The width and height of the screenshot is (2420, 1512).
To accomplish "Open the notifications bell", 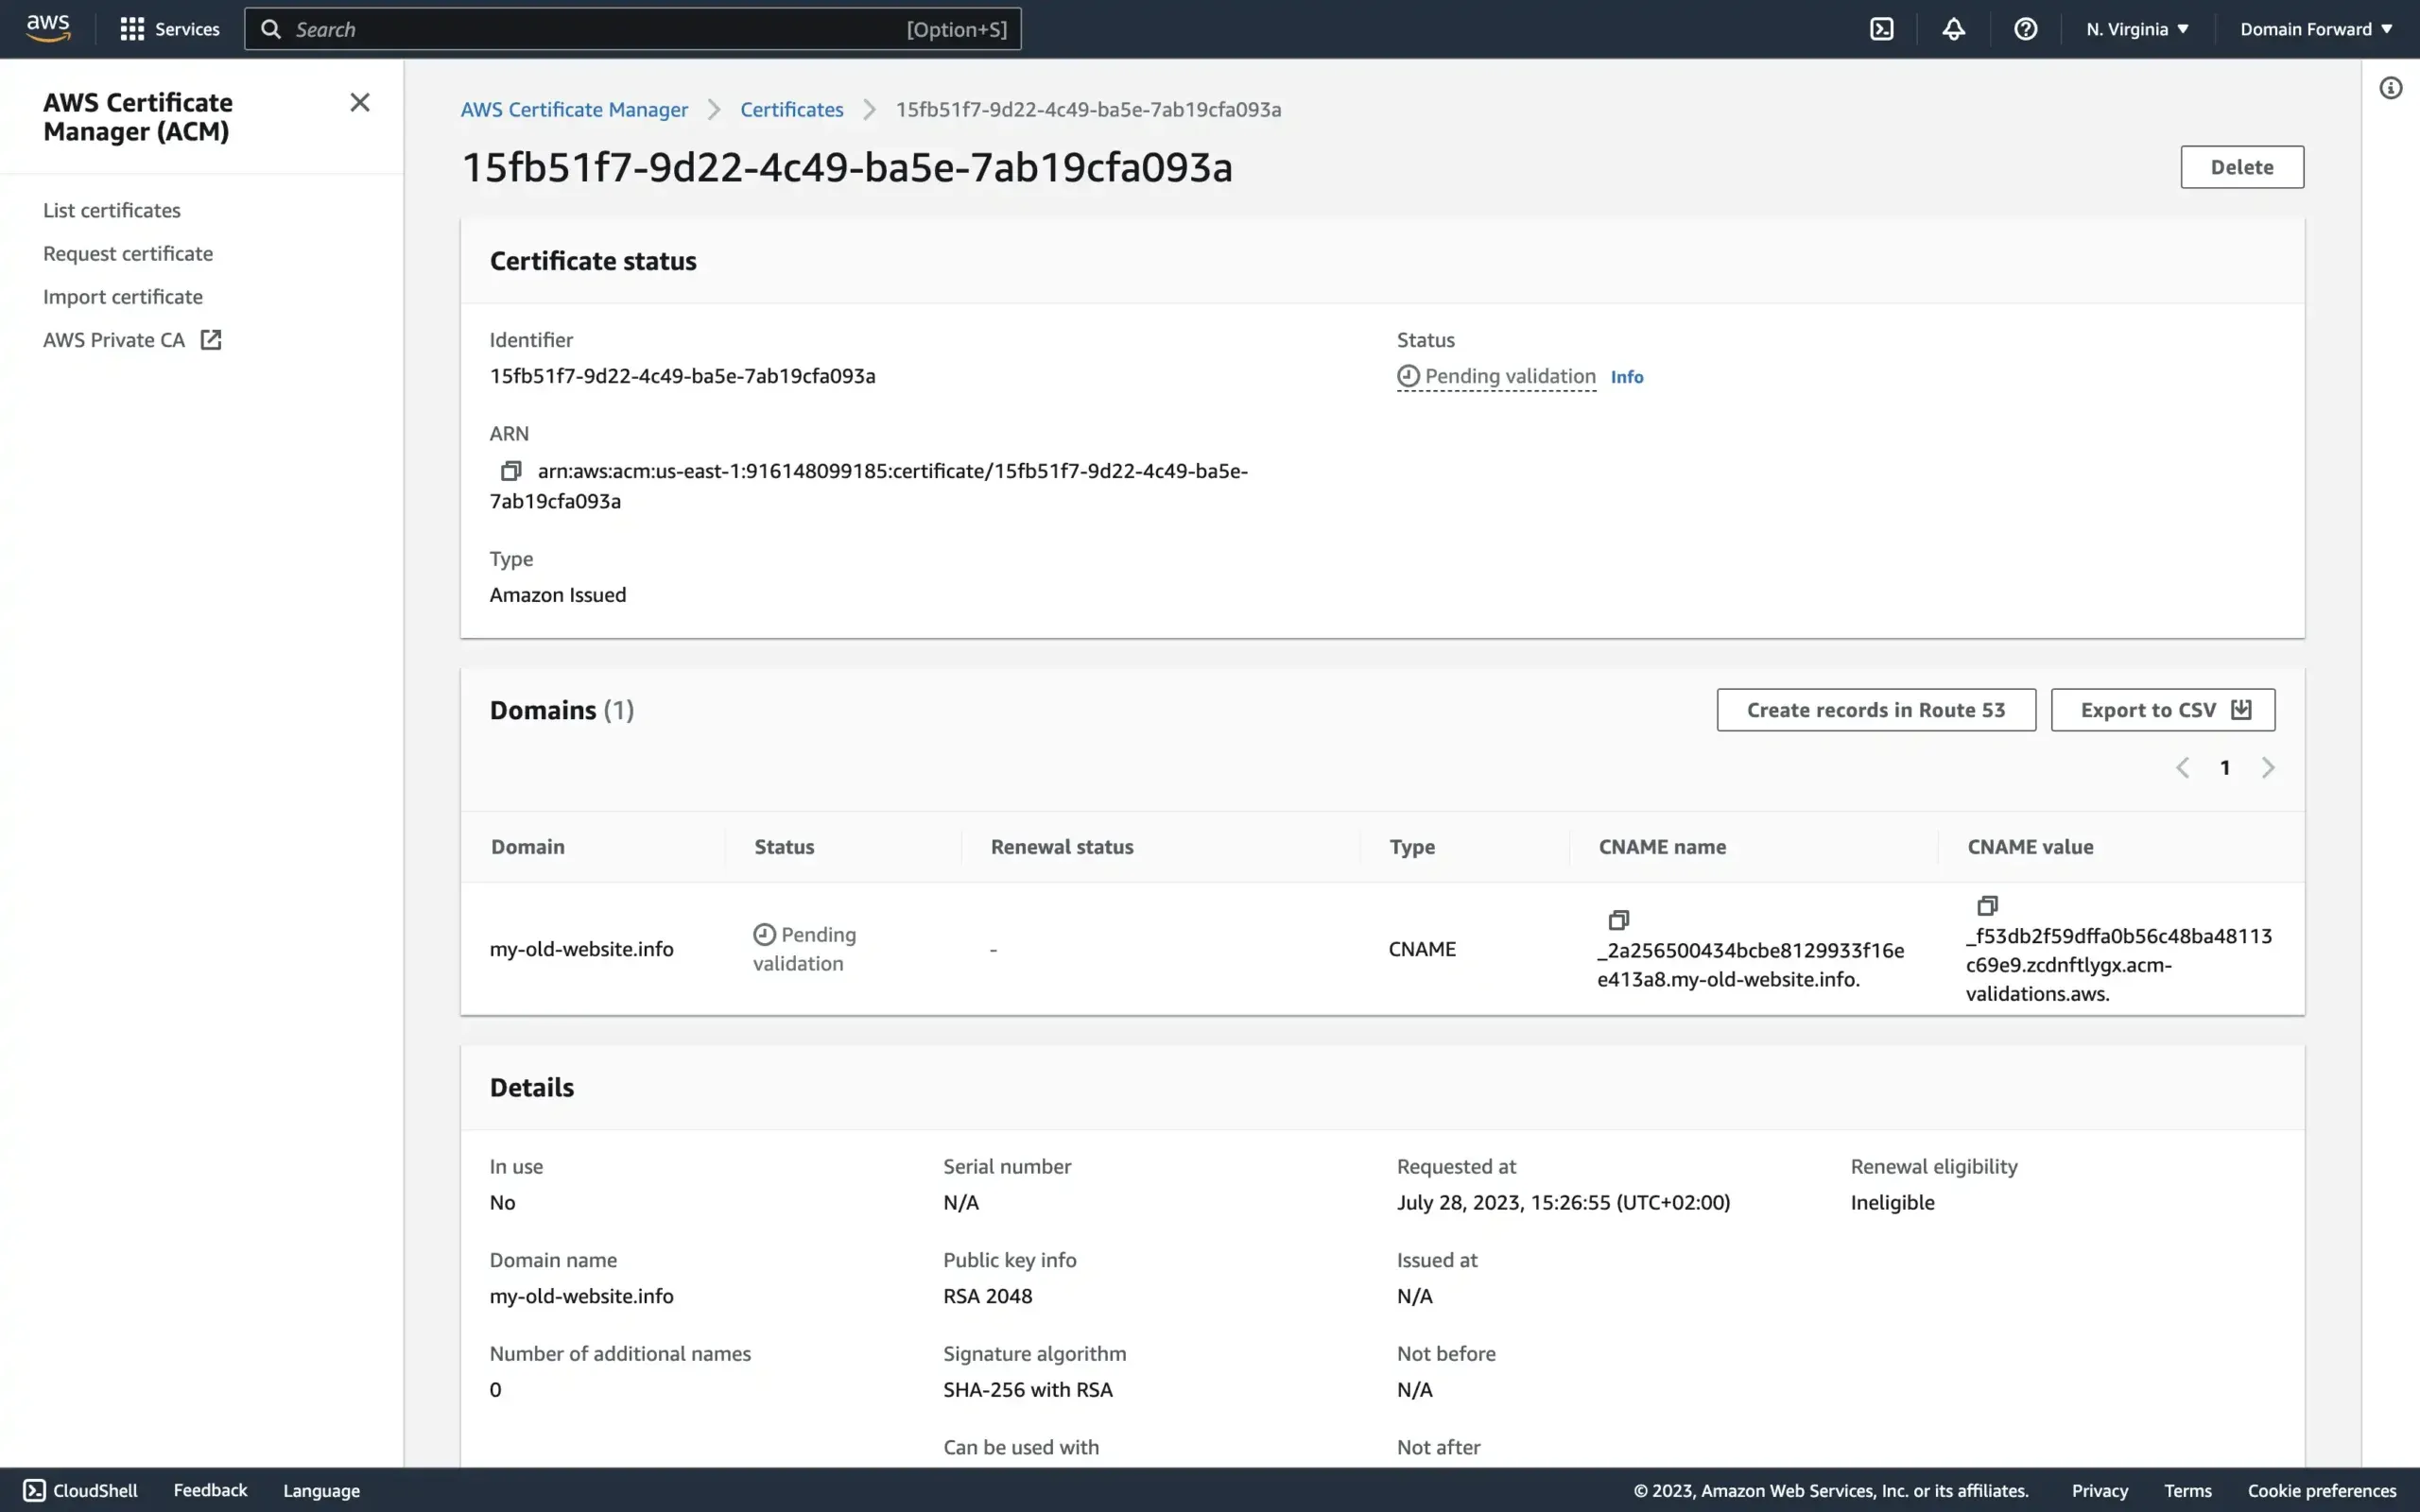I will coord(1953,28).
